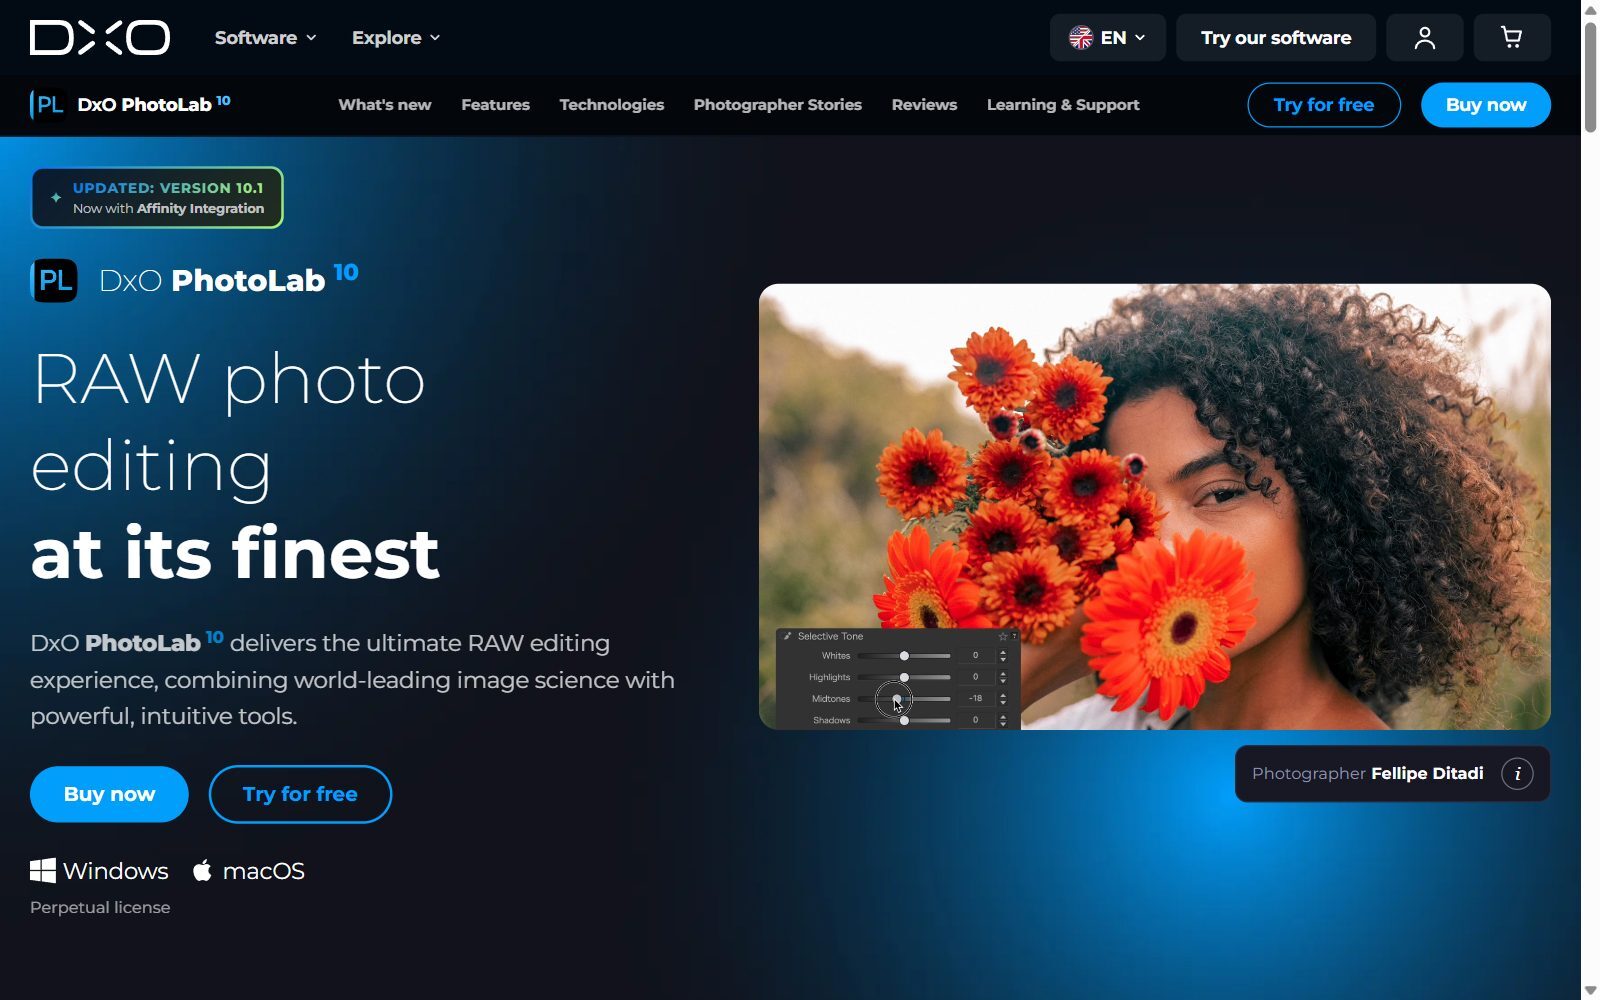The image size is (1600, 1000).
Task: Open Reviews menu item
Action: 924,105
